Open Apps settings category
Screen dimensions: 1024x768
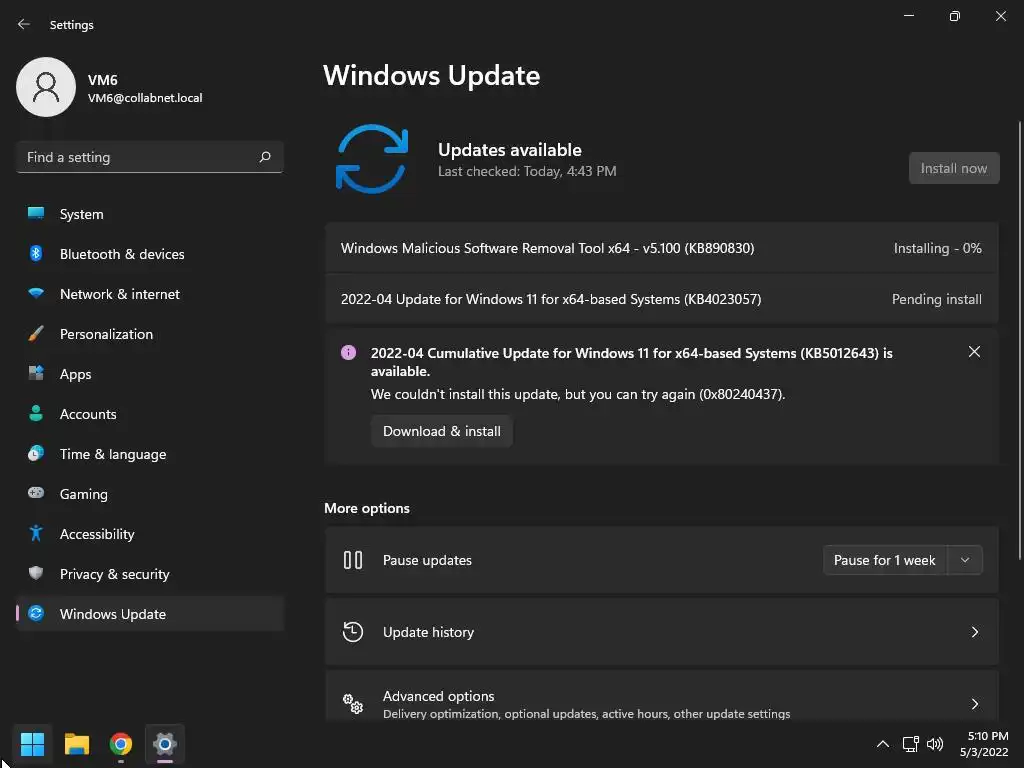[x=150, y=374]
